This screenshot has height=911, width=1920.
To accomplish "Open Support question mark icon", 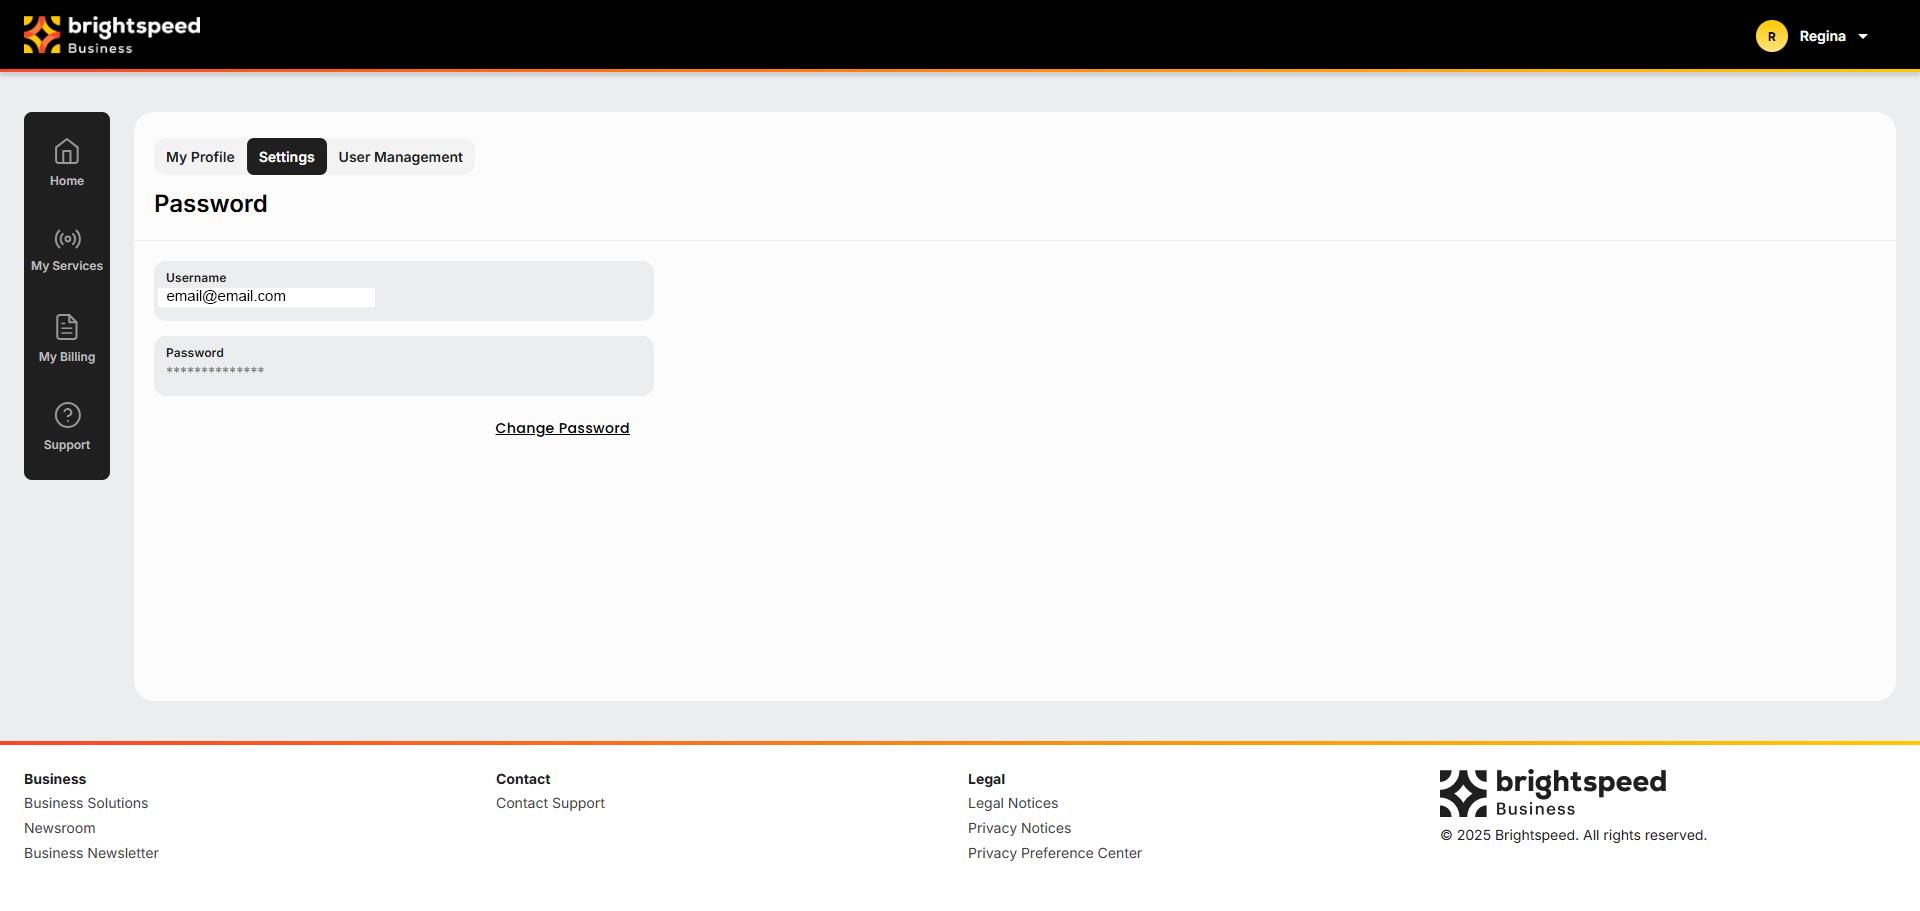I will (67, 415).
